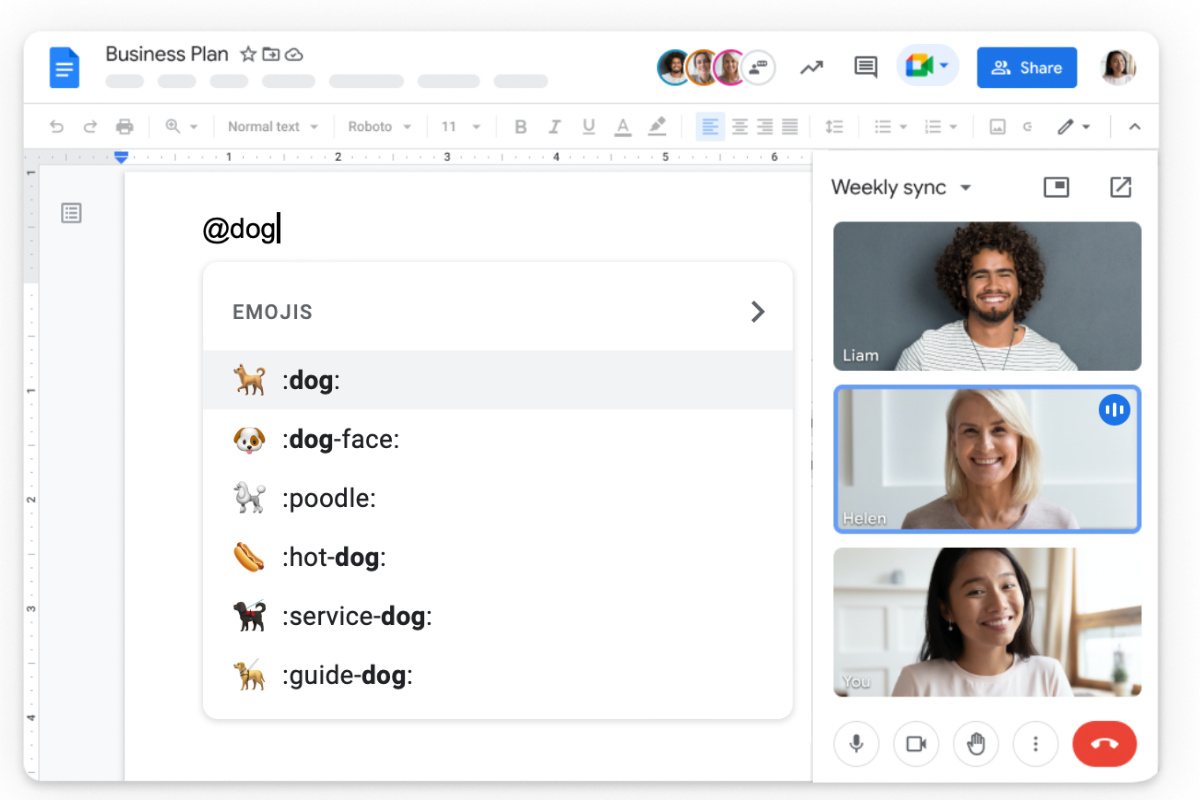Select the :guide-dog: emoji suggestion
This screenshot has height=800, width=1200.
498,675
